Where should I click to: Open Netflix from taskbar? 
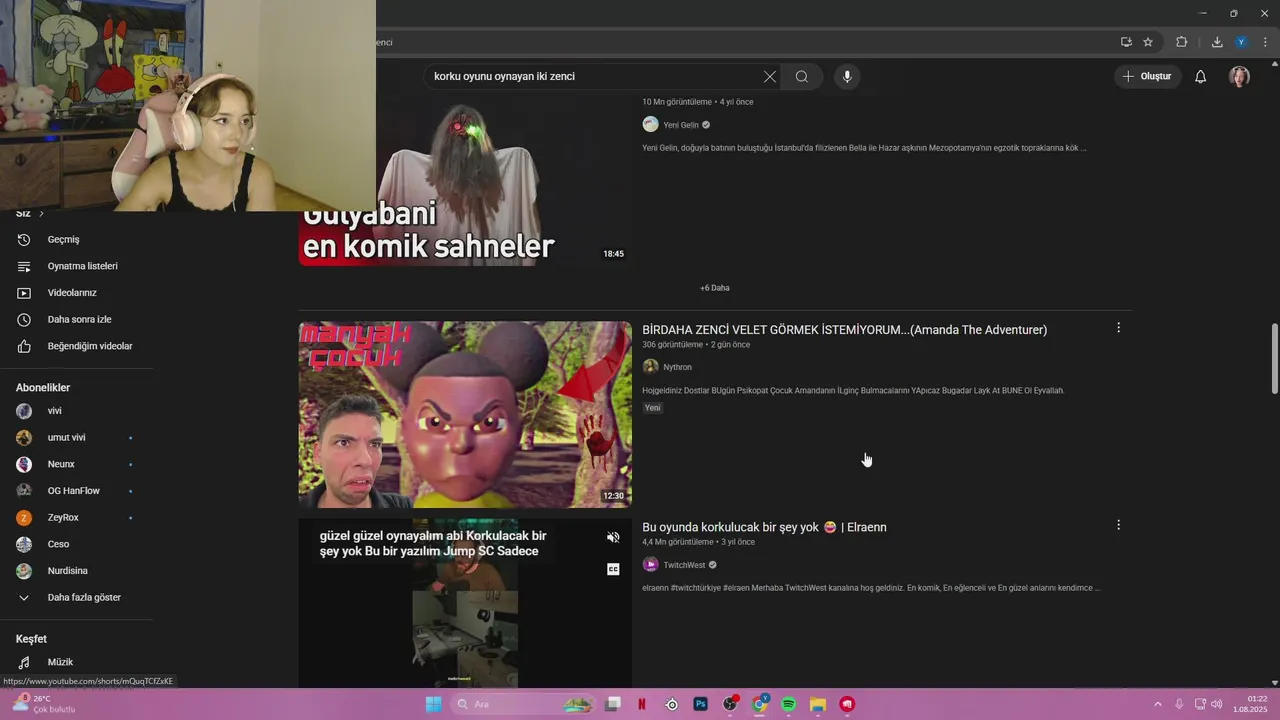642,704
